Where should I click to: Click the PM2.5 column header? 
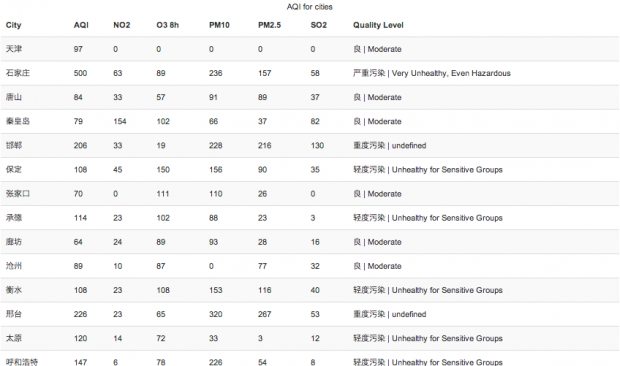pos(269,25)
